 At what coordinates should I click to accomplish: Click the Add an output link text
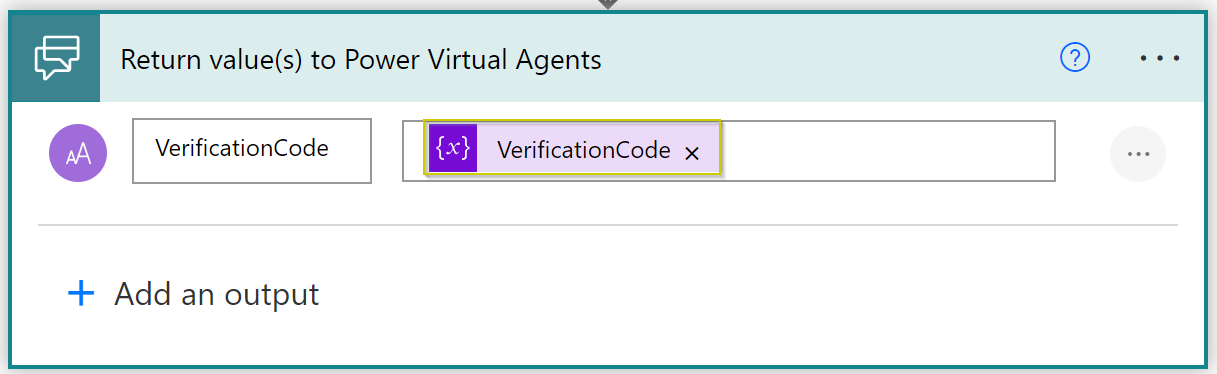217,294
